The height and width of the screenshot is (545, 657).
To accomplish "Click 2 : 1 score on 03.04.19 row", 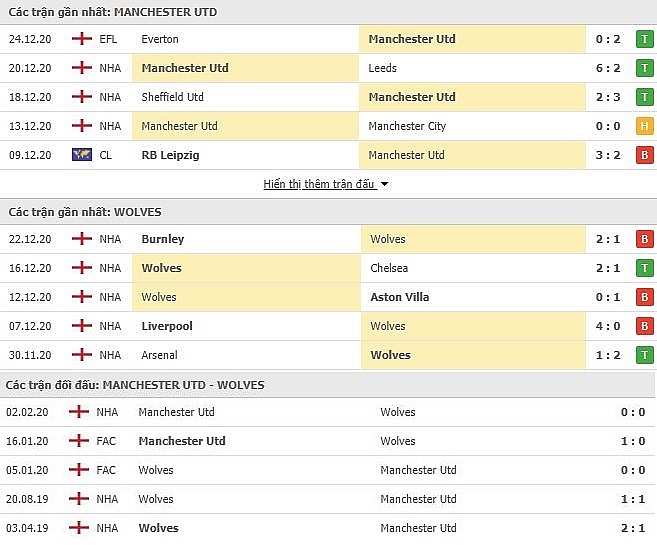I will coord(633,528).
